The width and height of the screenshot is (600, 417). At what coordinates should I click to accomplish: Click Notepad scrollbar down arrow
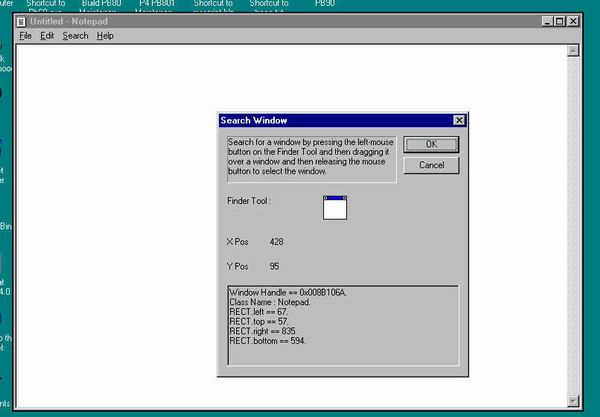(x=573, y=401)
